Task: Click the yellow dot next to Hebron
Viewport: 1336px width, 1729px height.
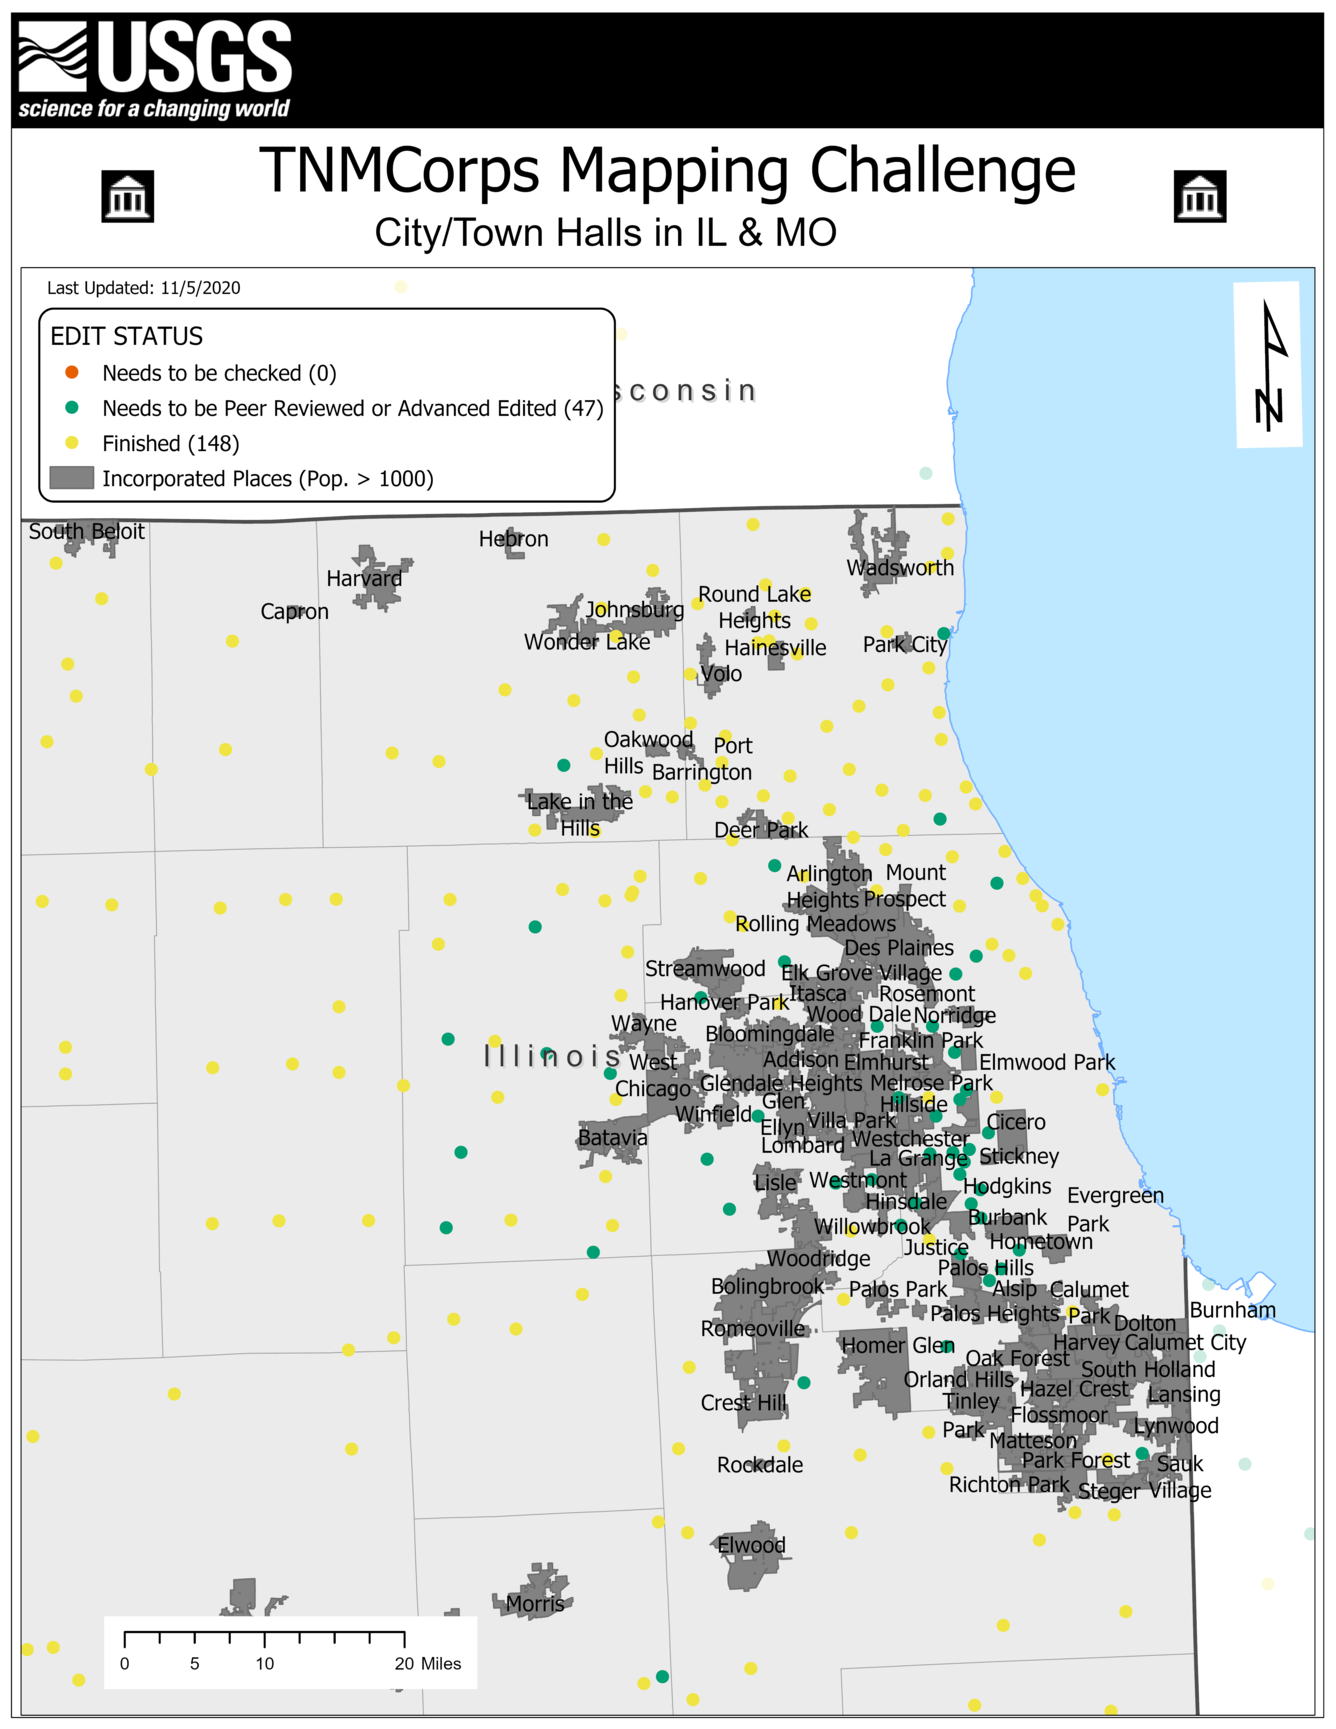Action: pos(604,539)
